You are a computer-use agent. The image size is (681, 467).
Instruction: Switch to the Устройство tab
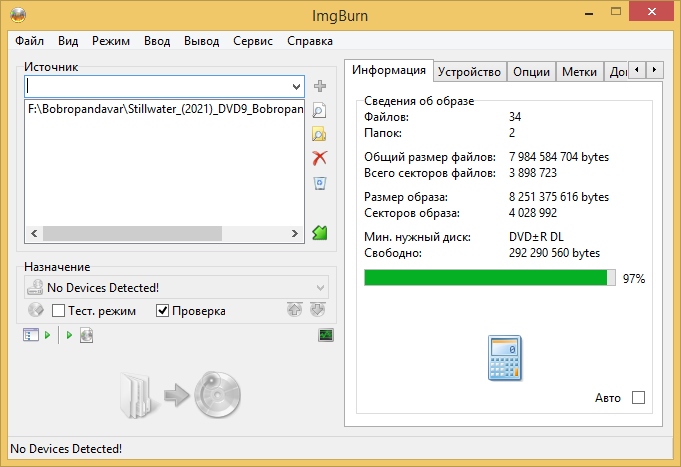pos(470,72)
